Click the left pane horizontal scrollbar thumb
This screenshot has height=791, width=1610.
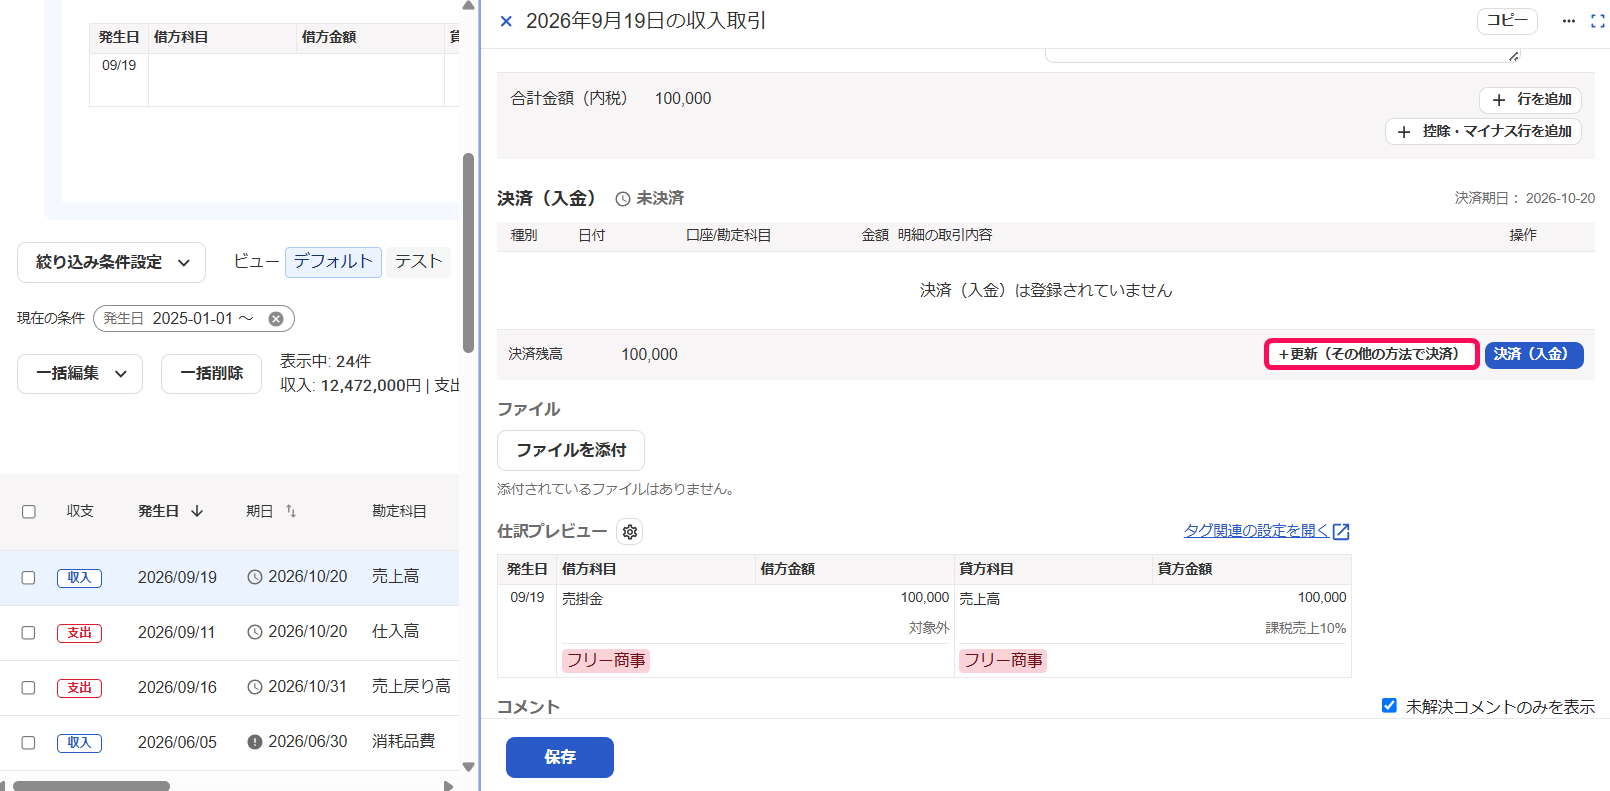tap(91, 786)
